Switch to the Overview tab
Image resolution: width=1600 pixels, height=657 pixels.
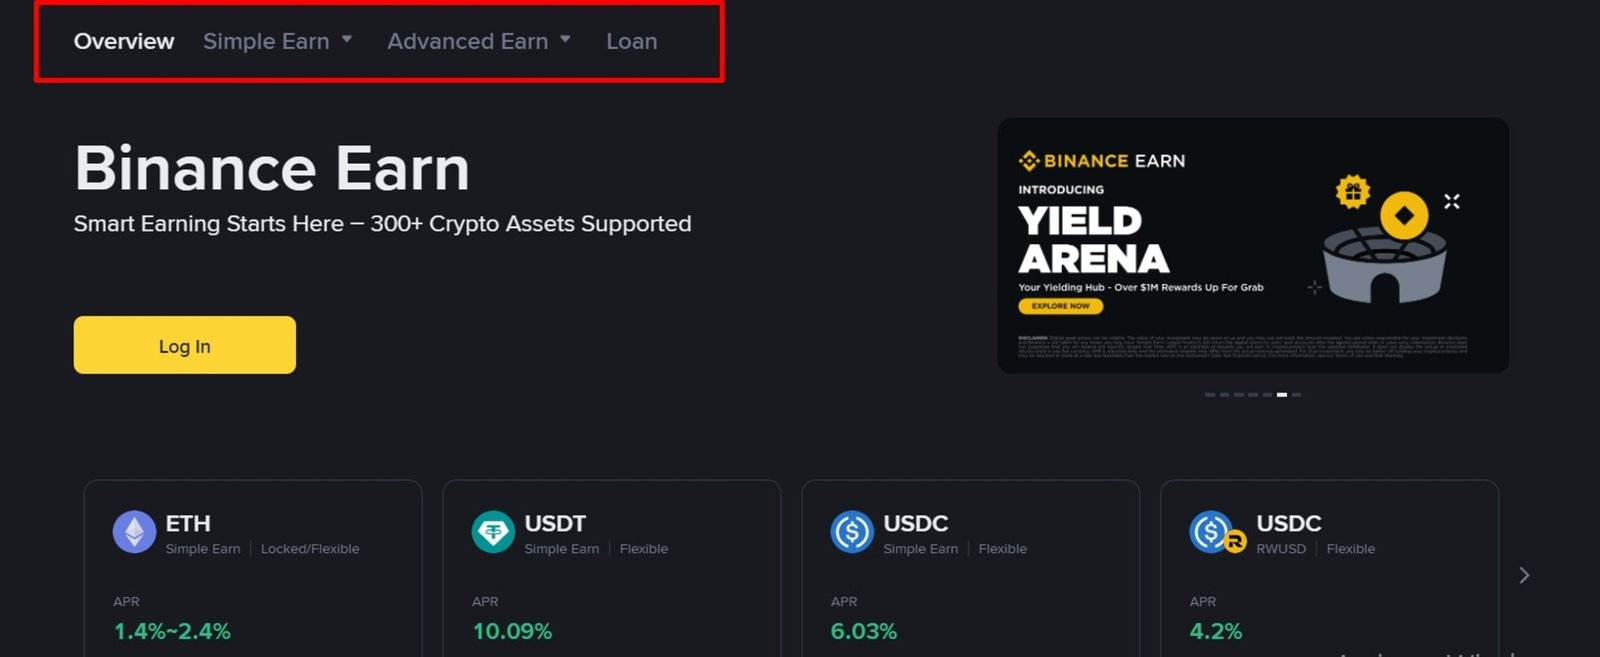tap(123, 41)
